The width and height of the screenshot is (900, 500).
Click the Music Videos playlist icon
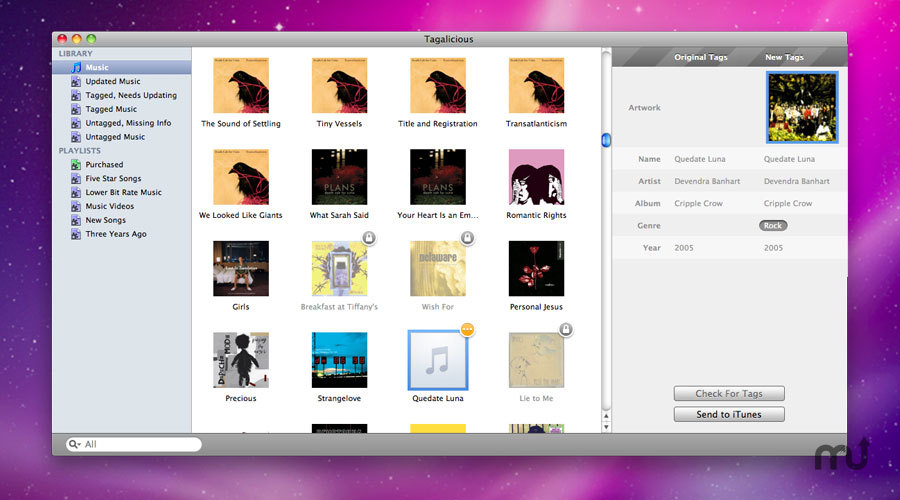click(76, 206)
